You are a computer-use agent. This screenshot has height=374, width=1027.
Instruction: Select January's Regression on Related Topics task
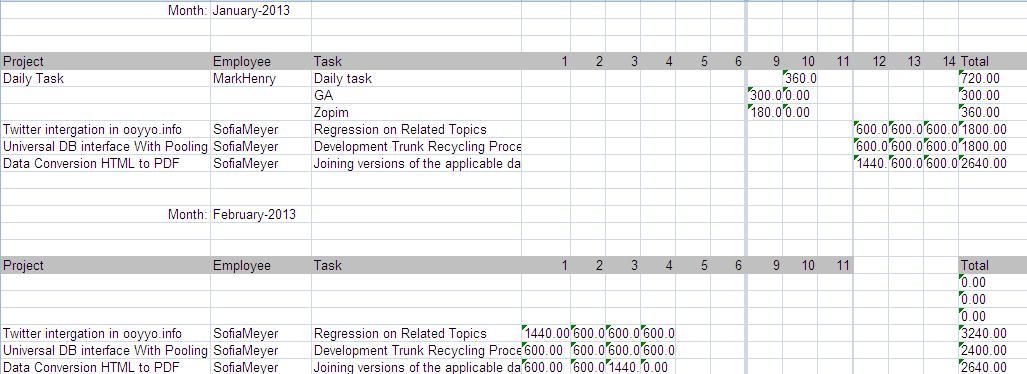click(416, 130)
